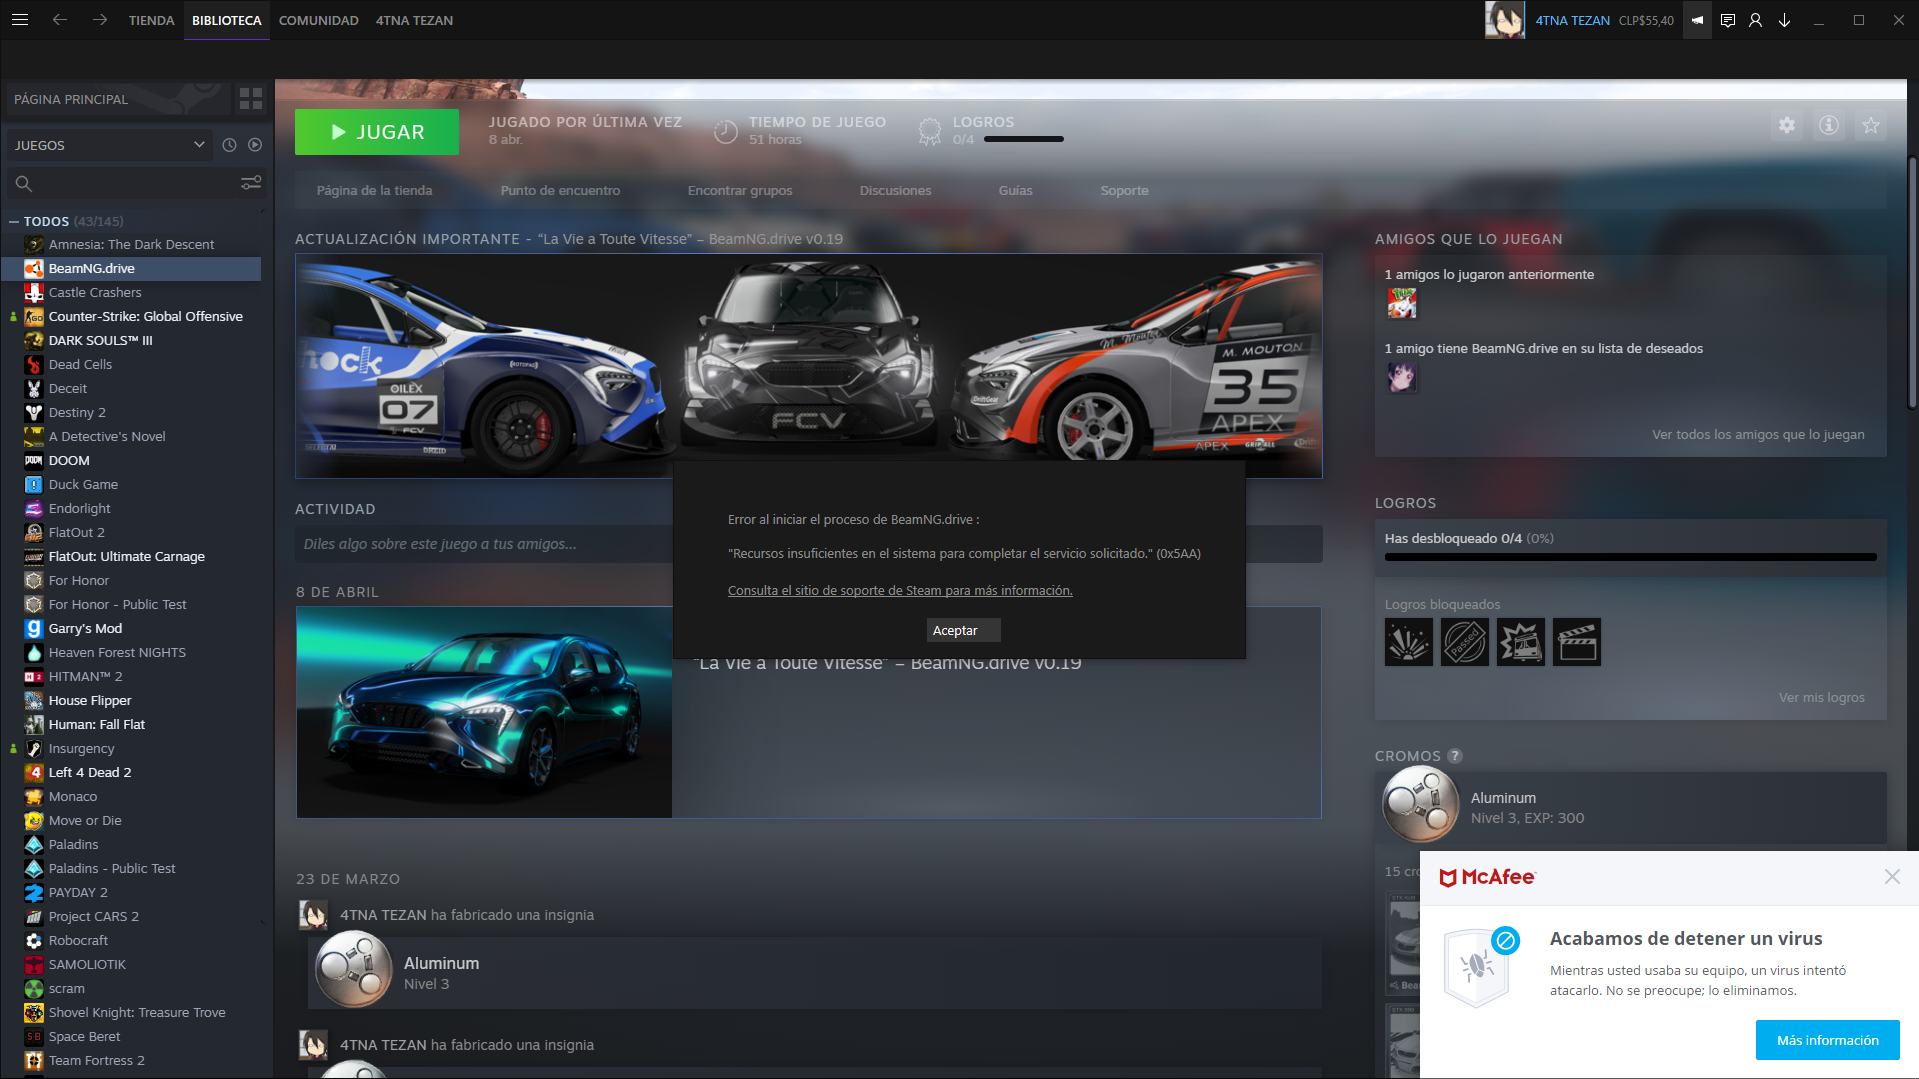Click friend avatar who played previously
Screen dimensions: 1919x1079
coord(1402,303)
